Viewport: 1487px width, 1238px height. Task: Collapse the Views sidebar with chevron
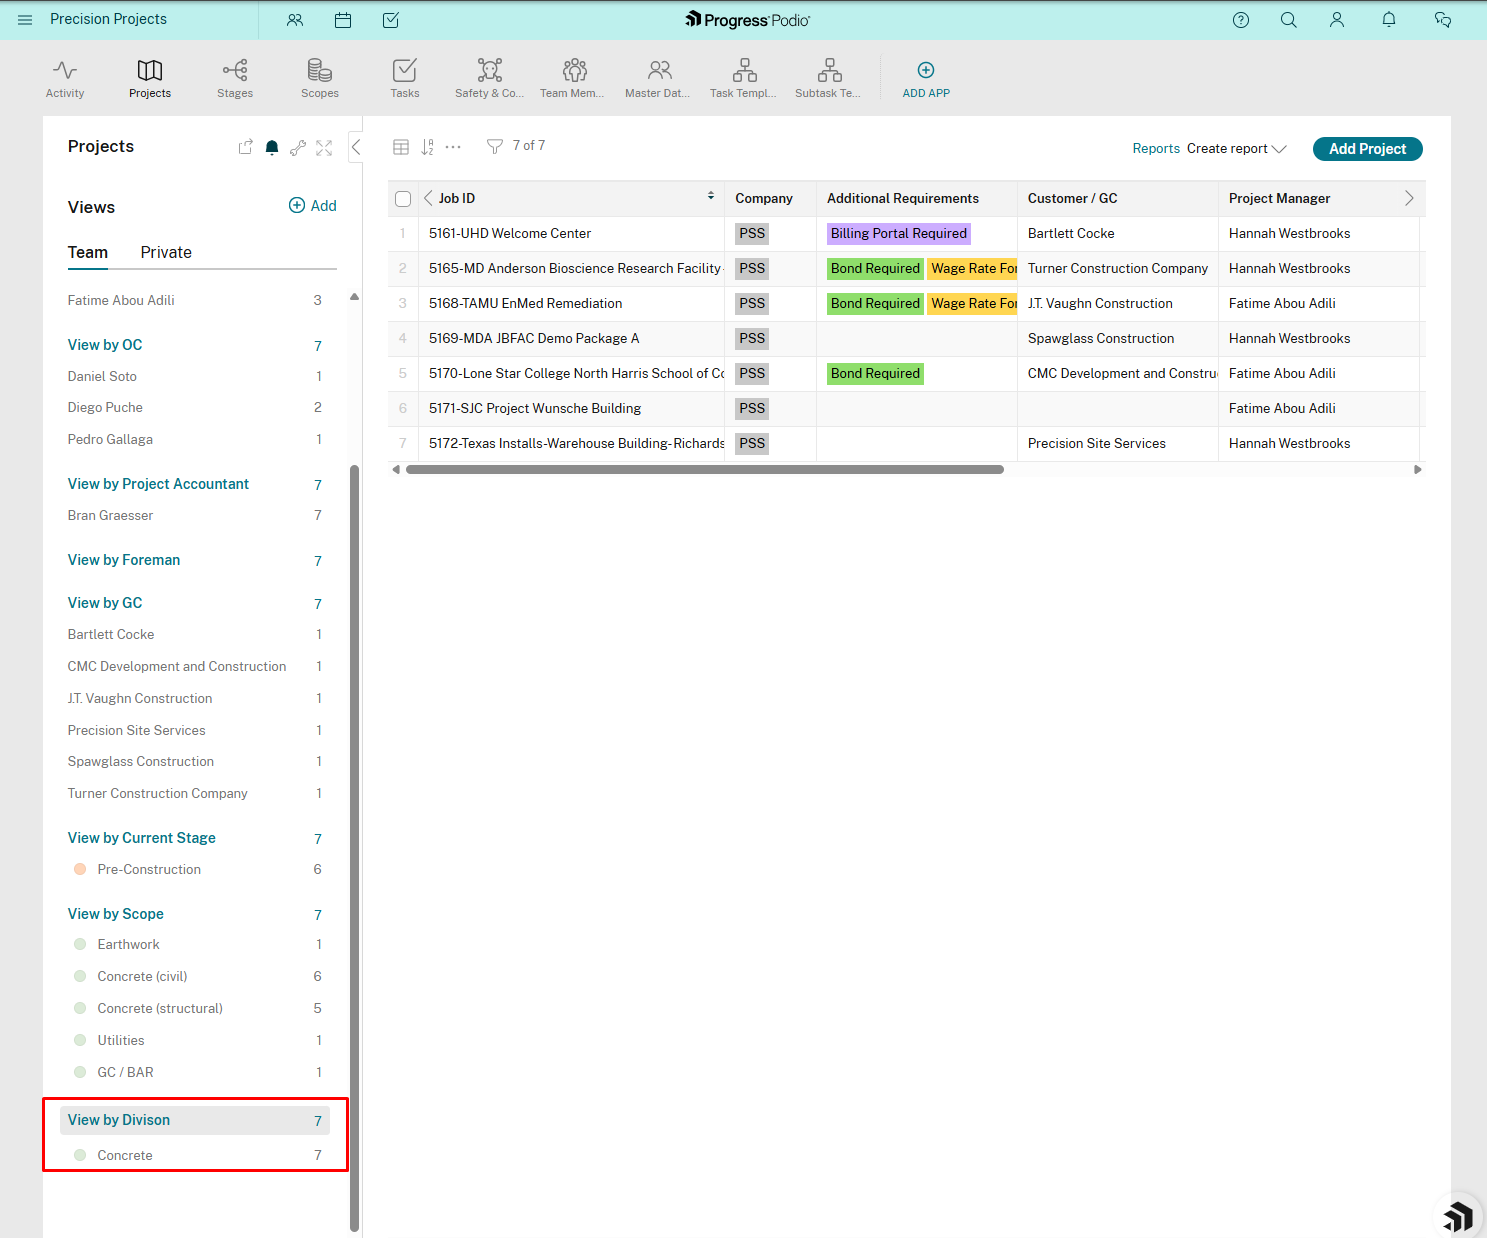(356, 147)
